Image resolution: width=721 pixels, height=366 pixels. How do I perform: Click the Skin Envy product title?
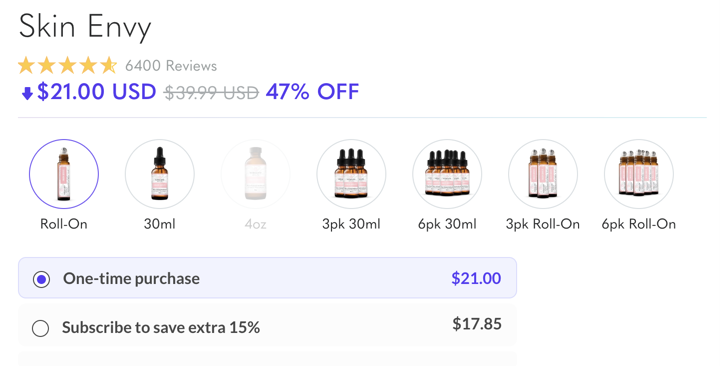point(85,27)
